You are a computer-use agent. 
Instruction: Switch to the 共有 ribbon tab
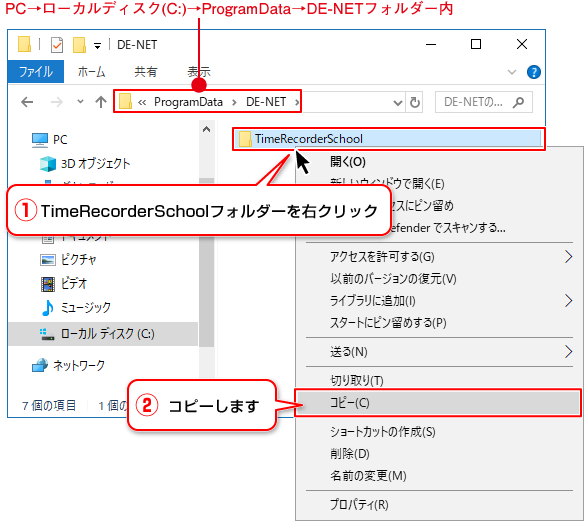(x=146, y=72)
